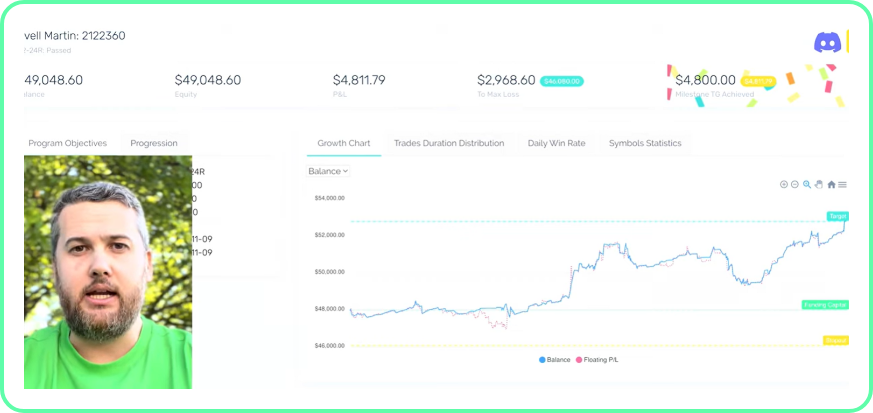Click the teal To Max Loss badge

click(x=561, y=81)
